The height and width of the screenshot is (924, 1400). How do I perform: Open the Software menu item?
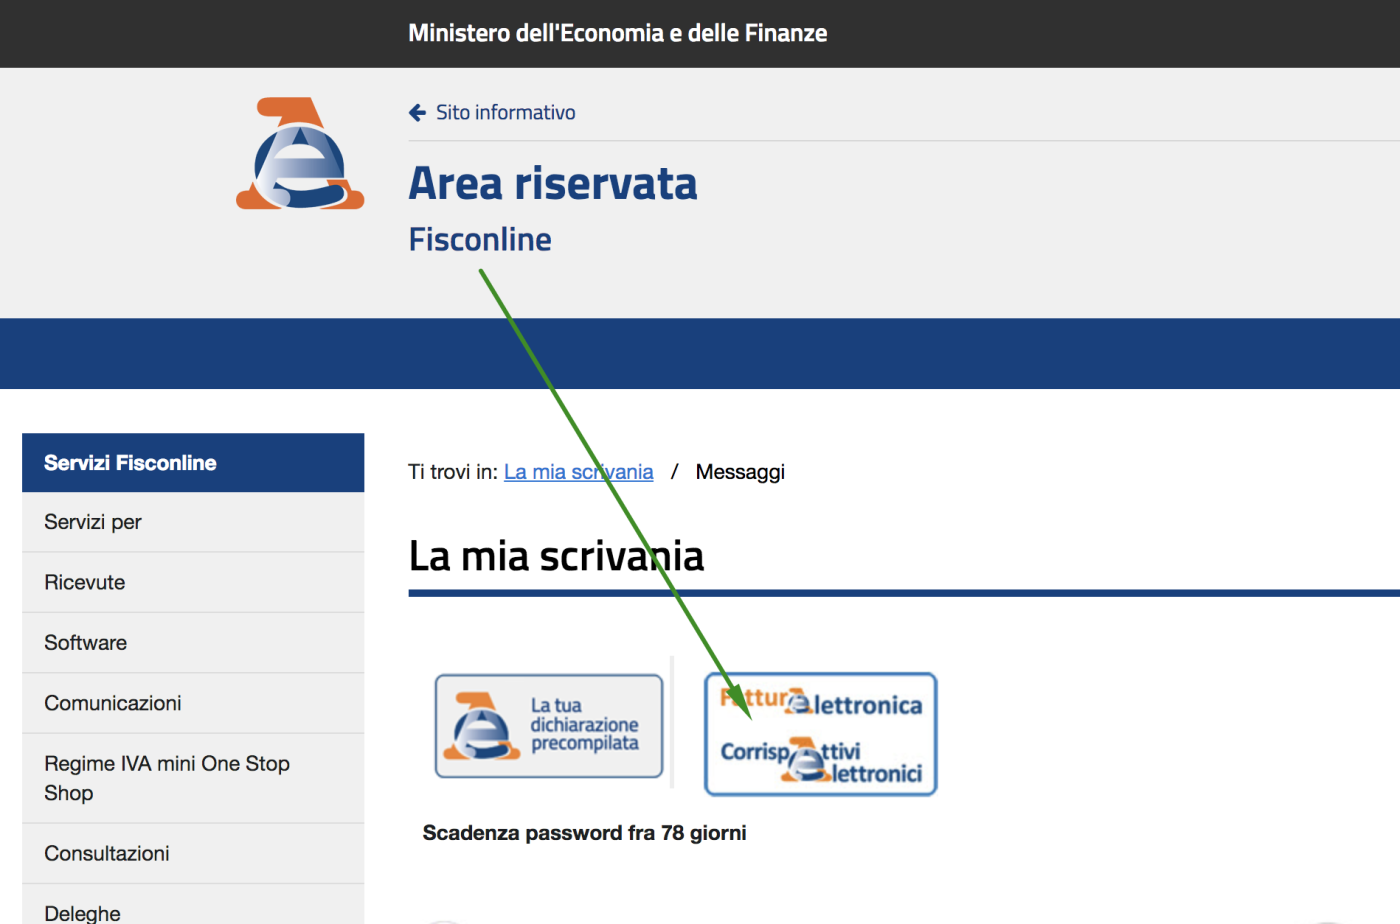click(193, 643)
